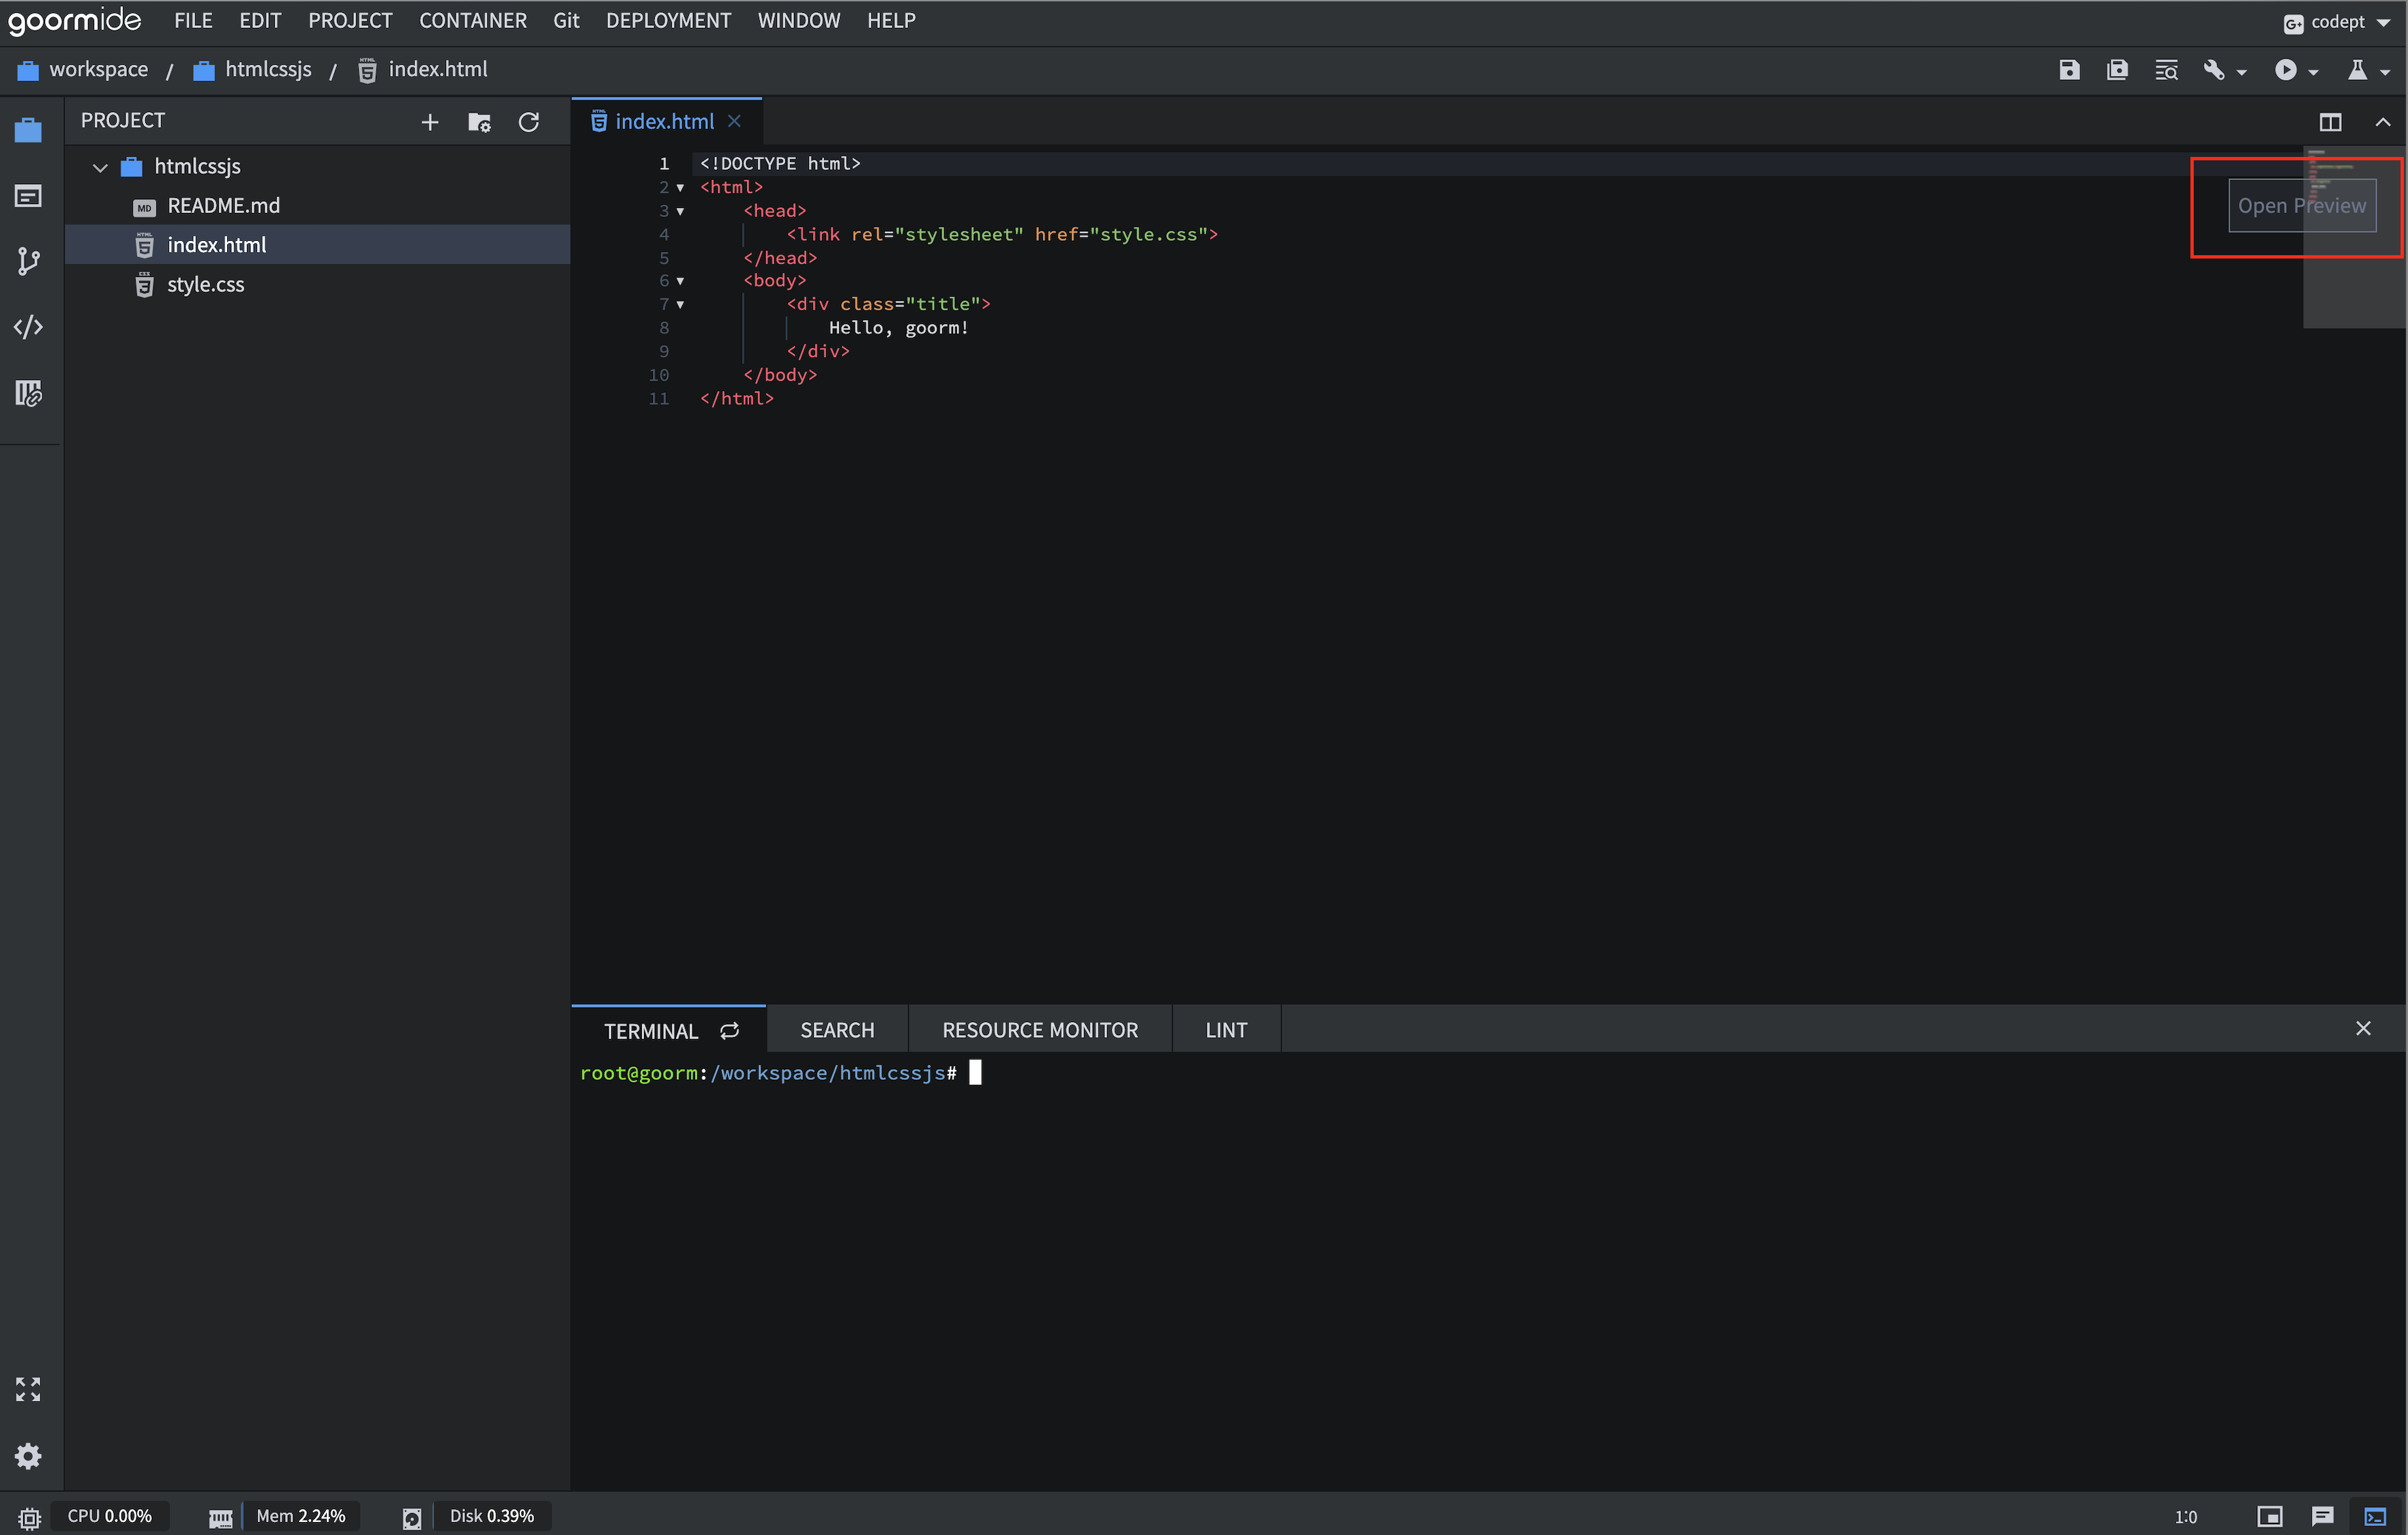The image size is (2408, 1535).
Task: Open the workspace projects panel
Action: [28, 129]
